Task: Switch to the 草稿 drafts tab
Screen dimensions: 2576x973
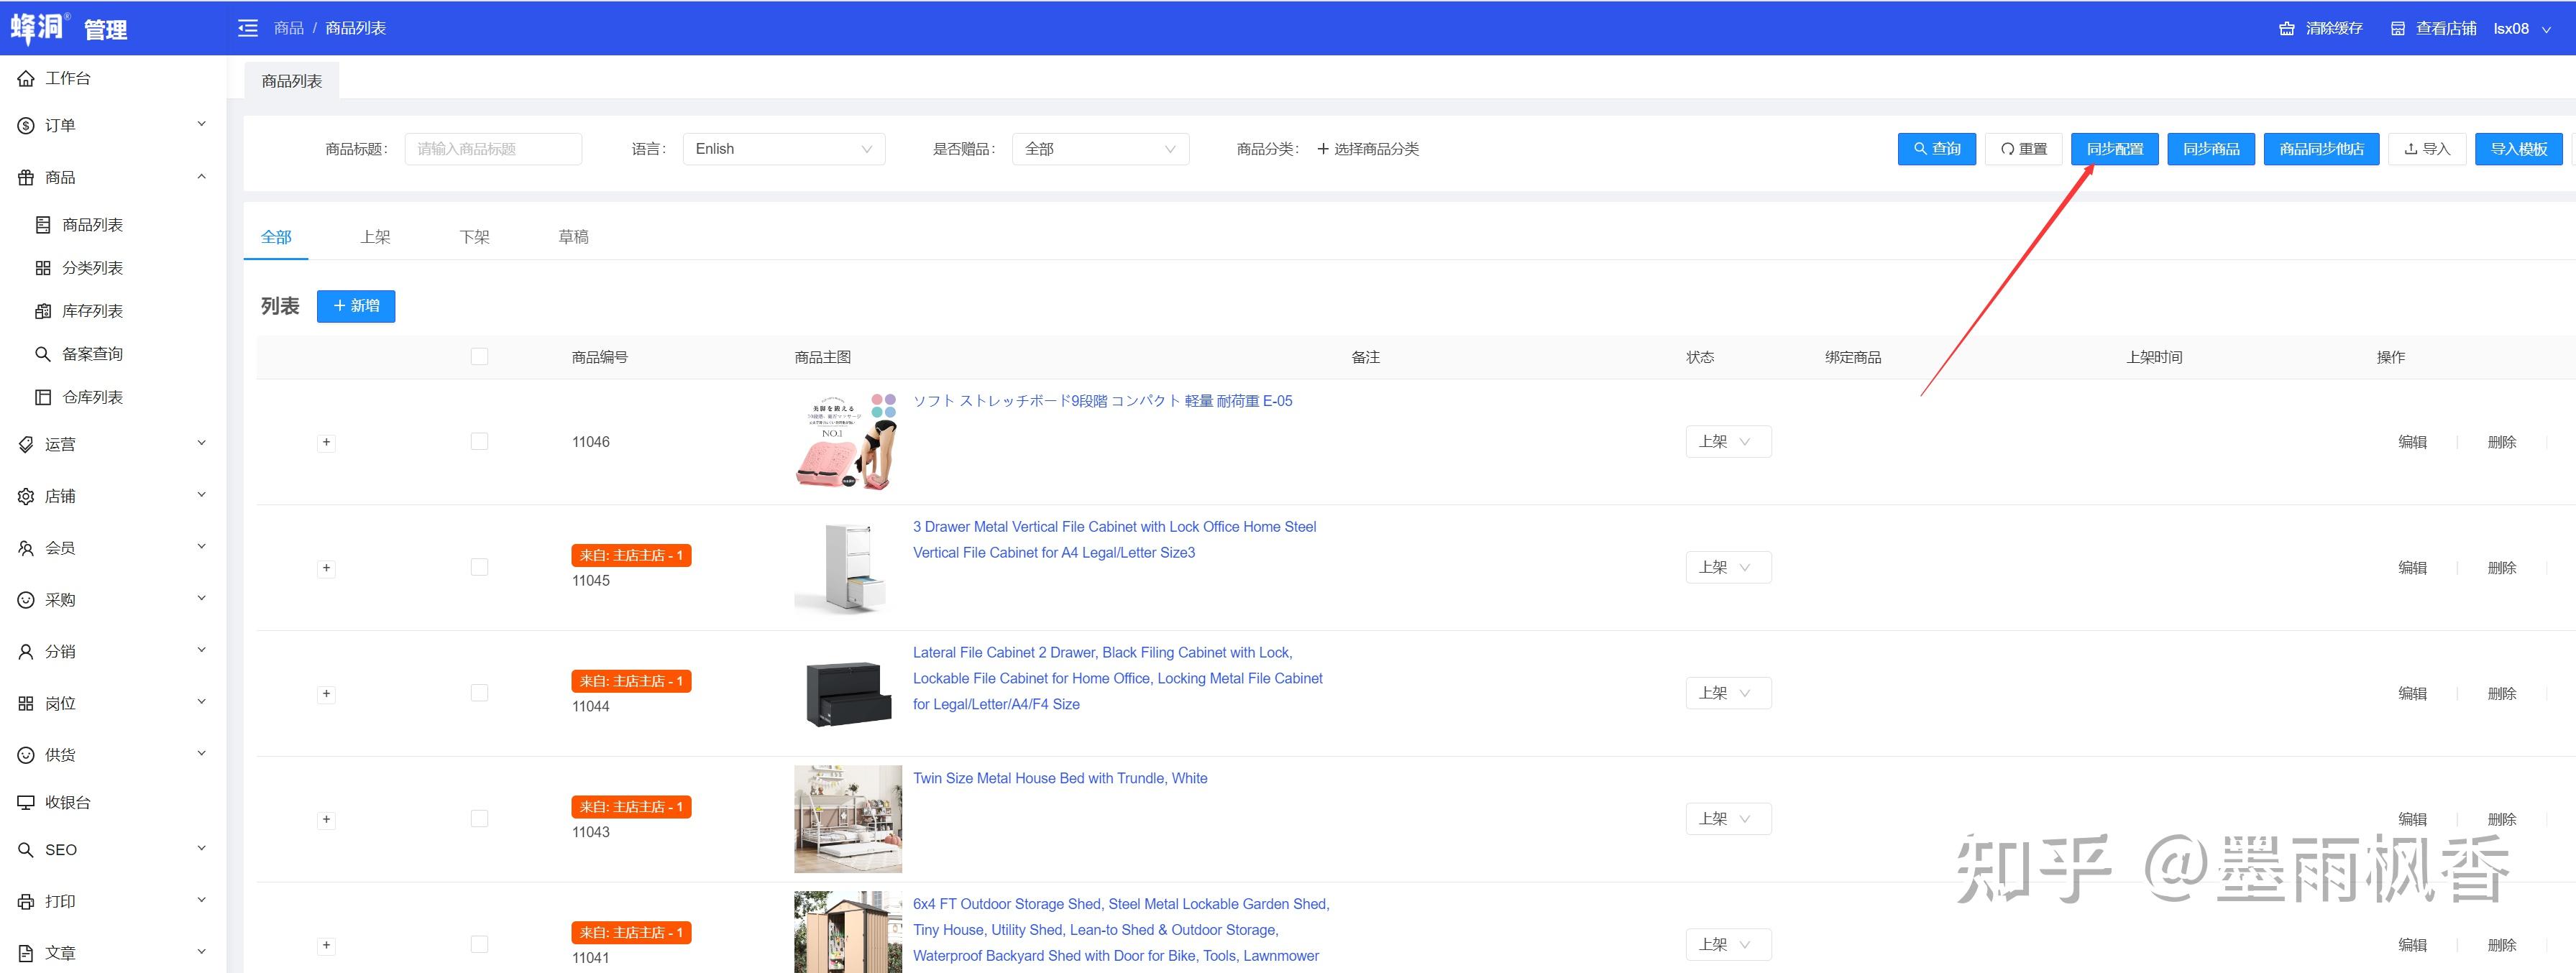Action: pos(574,236)
